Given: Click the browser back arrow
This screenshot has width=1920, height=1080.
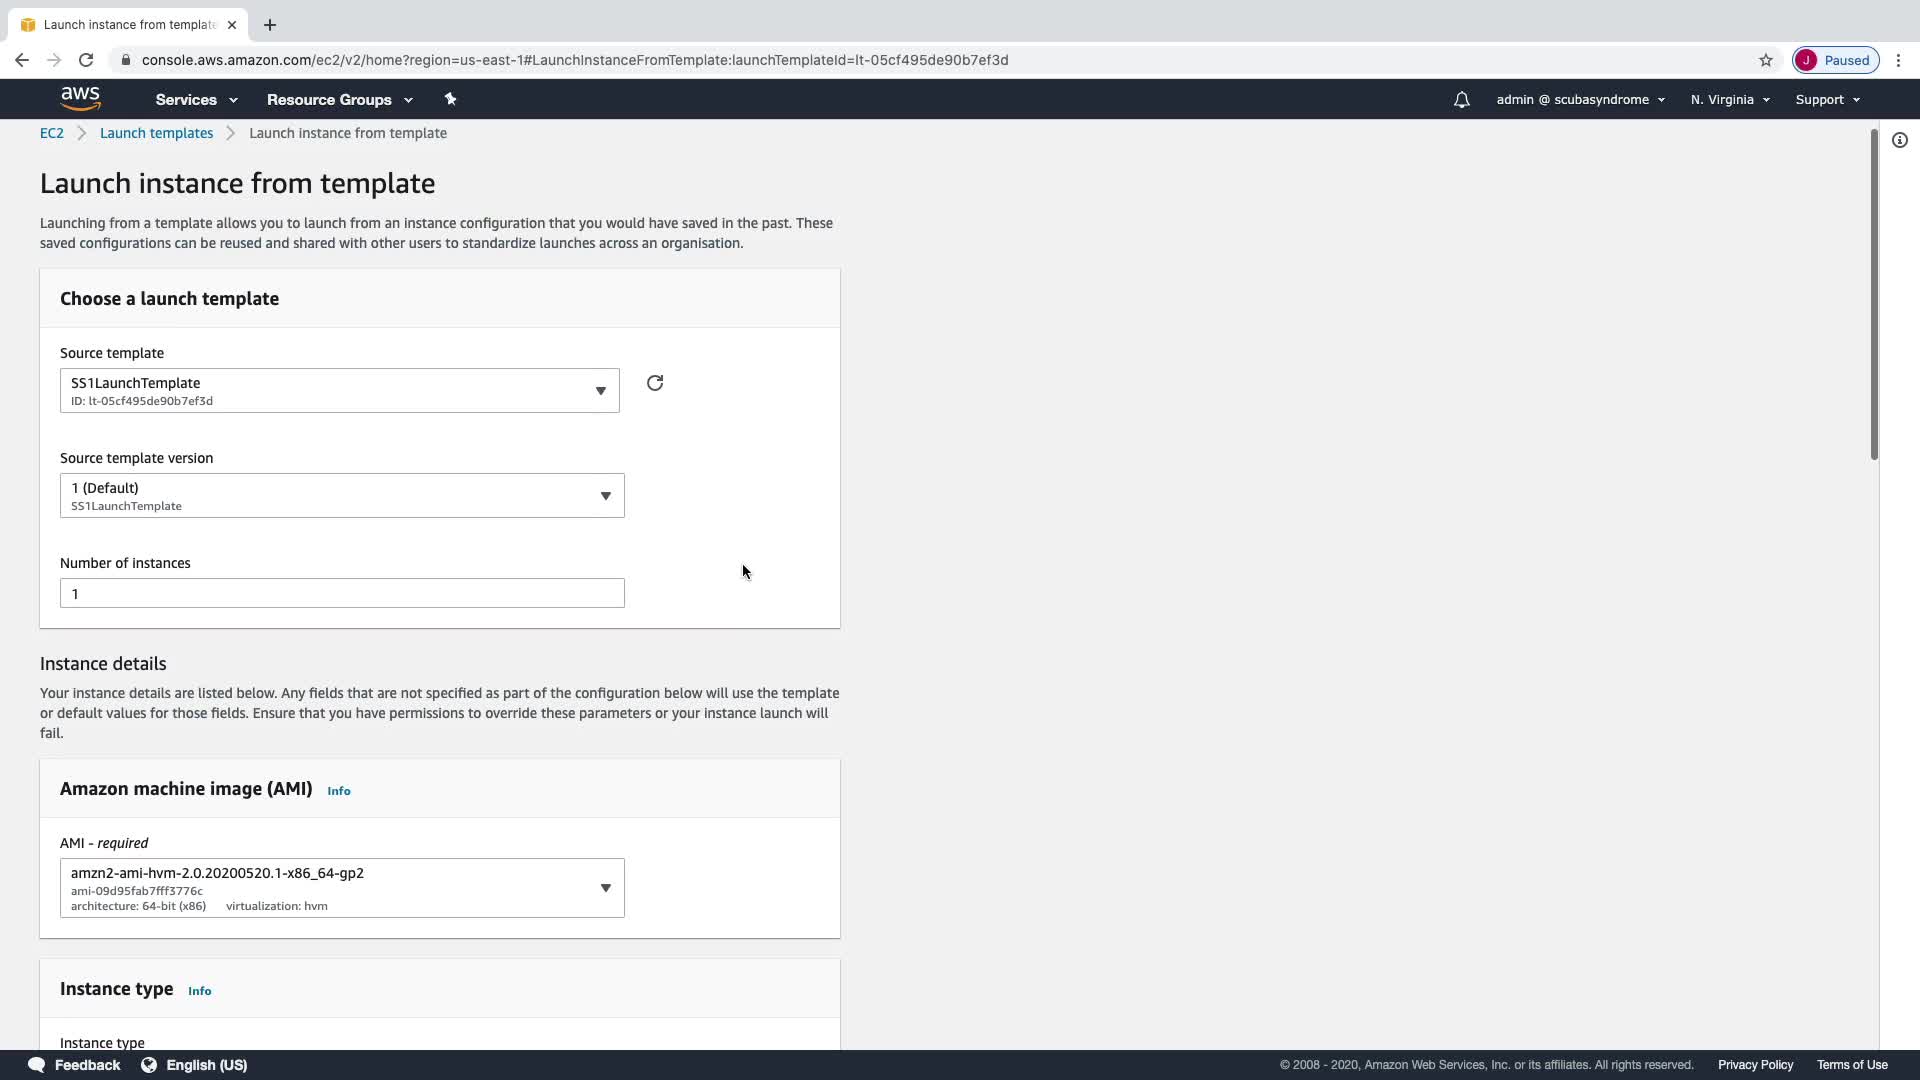Looking at the screenshot, I should 22,60.
